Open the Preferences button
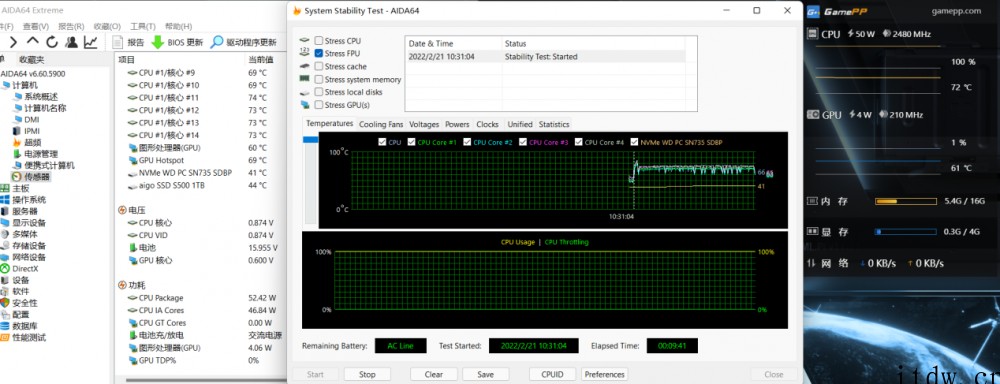Image resolution: width=1000 pixels, height=384 pixels. point(605,374)
